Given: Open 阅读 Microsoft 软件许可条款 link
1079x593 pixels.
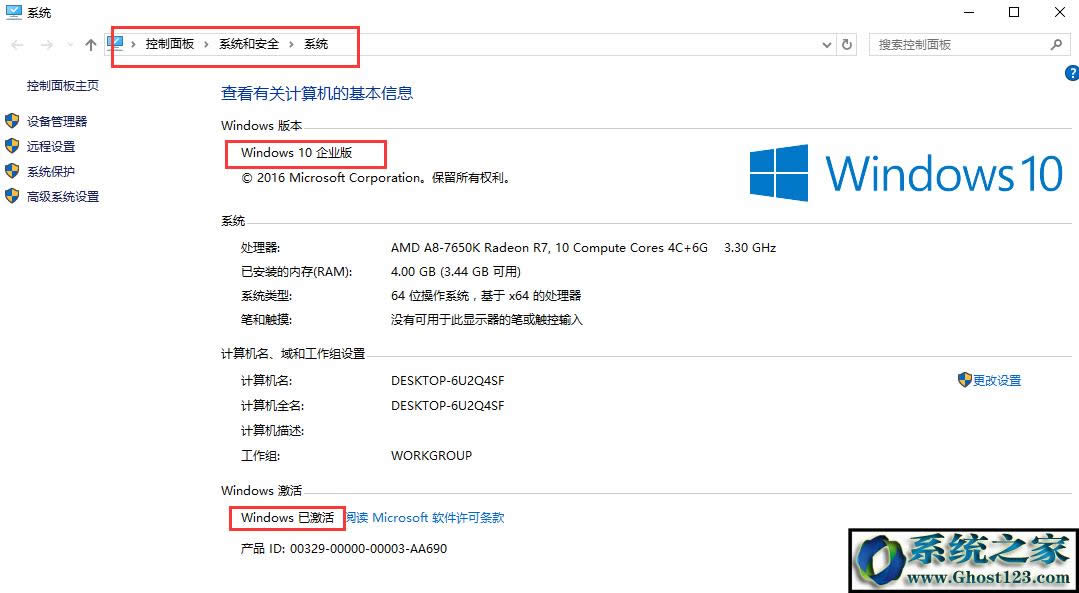Looking at the screenshot, I should pyautogui.click(x=427, y=517).
